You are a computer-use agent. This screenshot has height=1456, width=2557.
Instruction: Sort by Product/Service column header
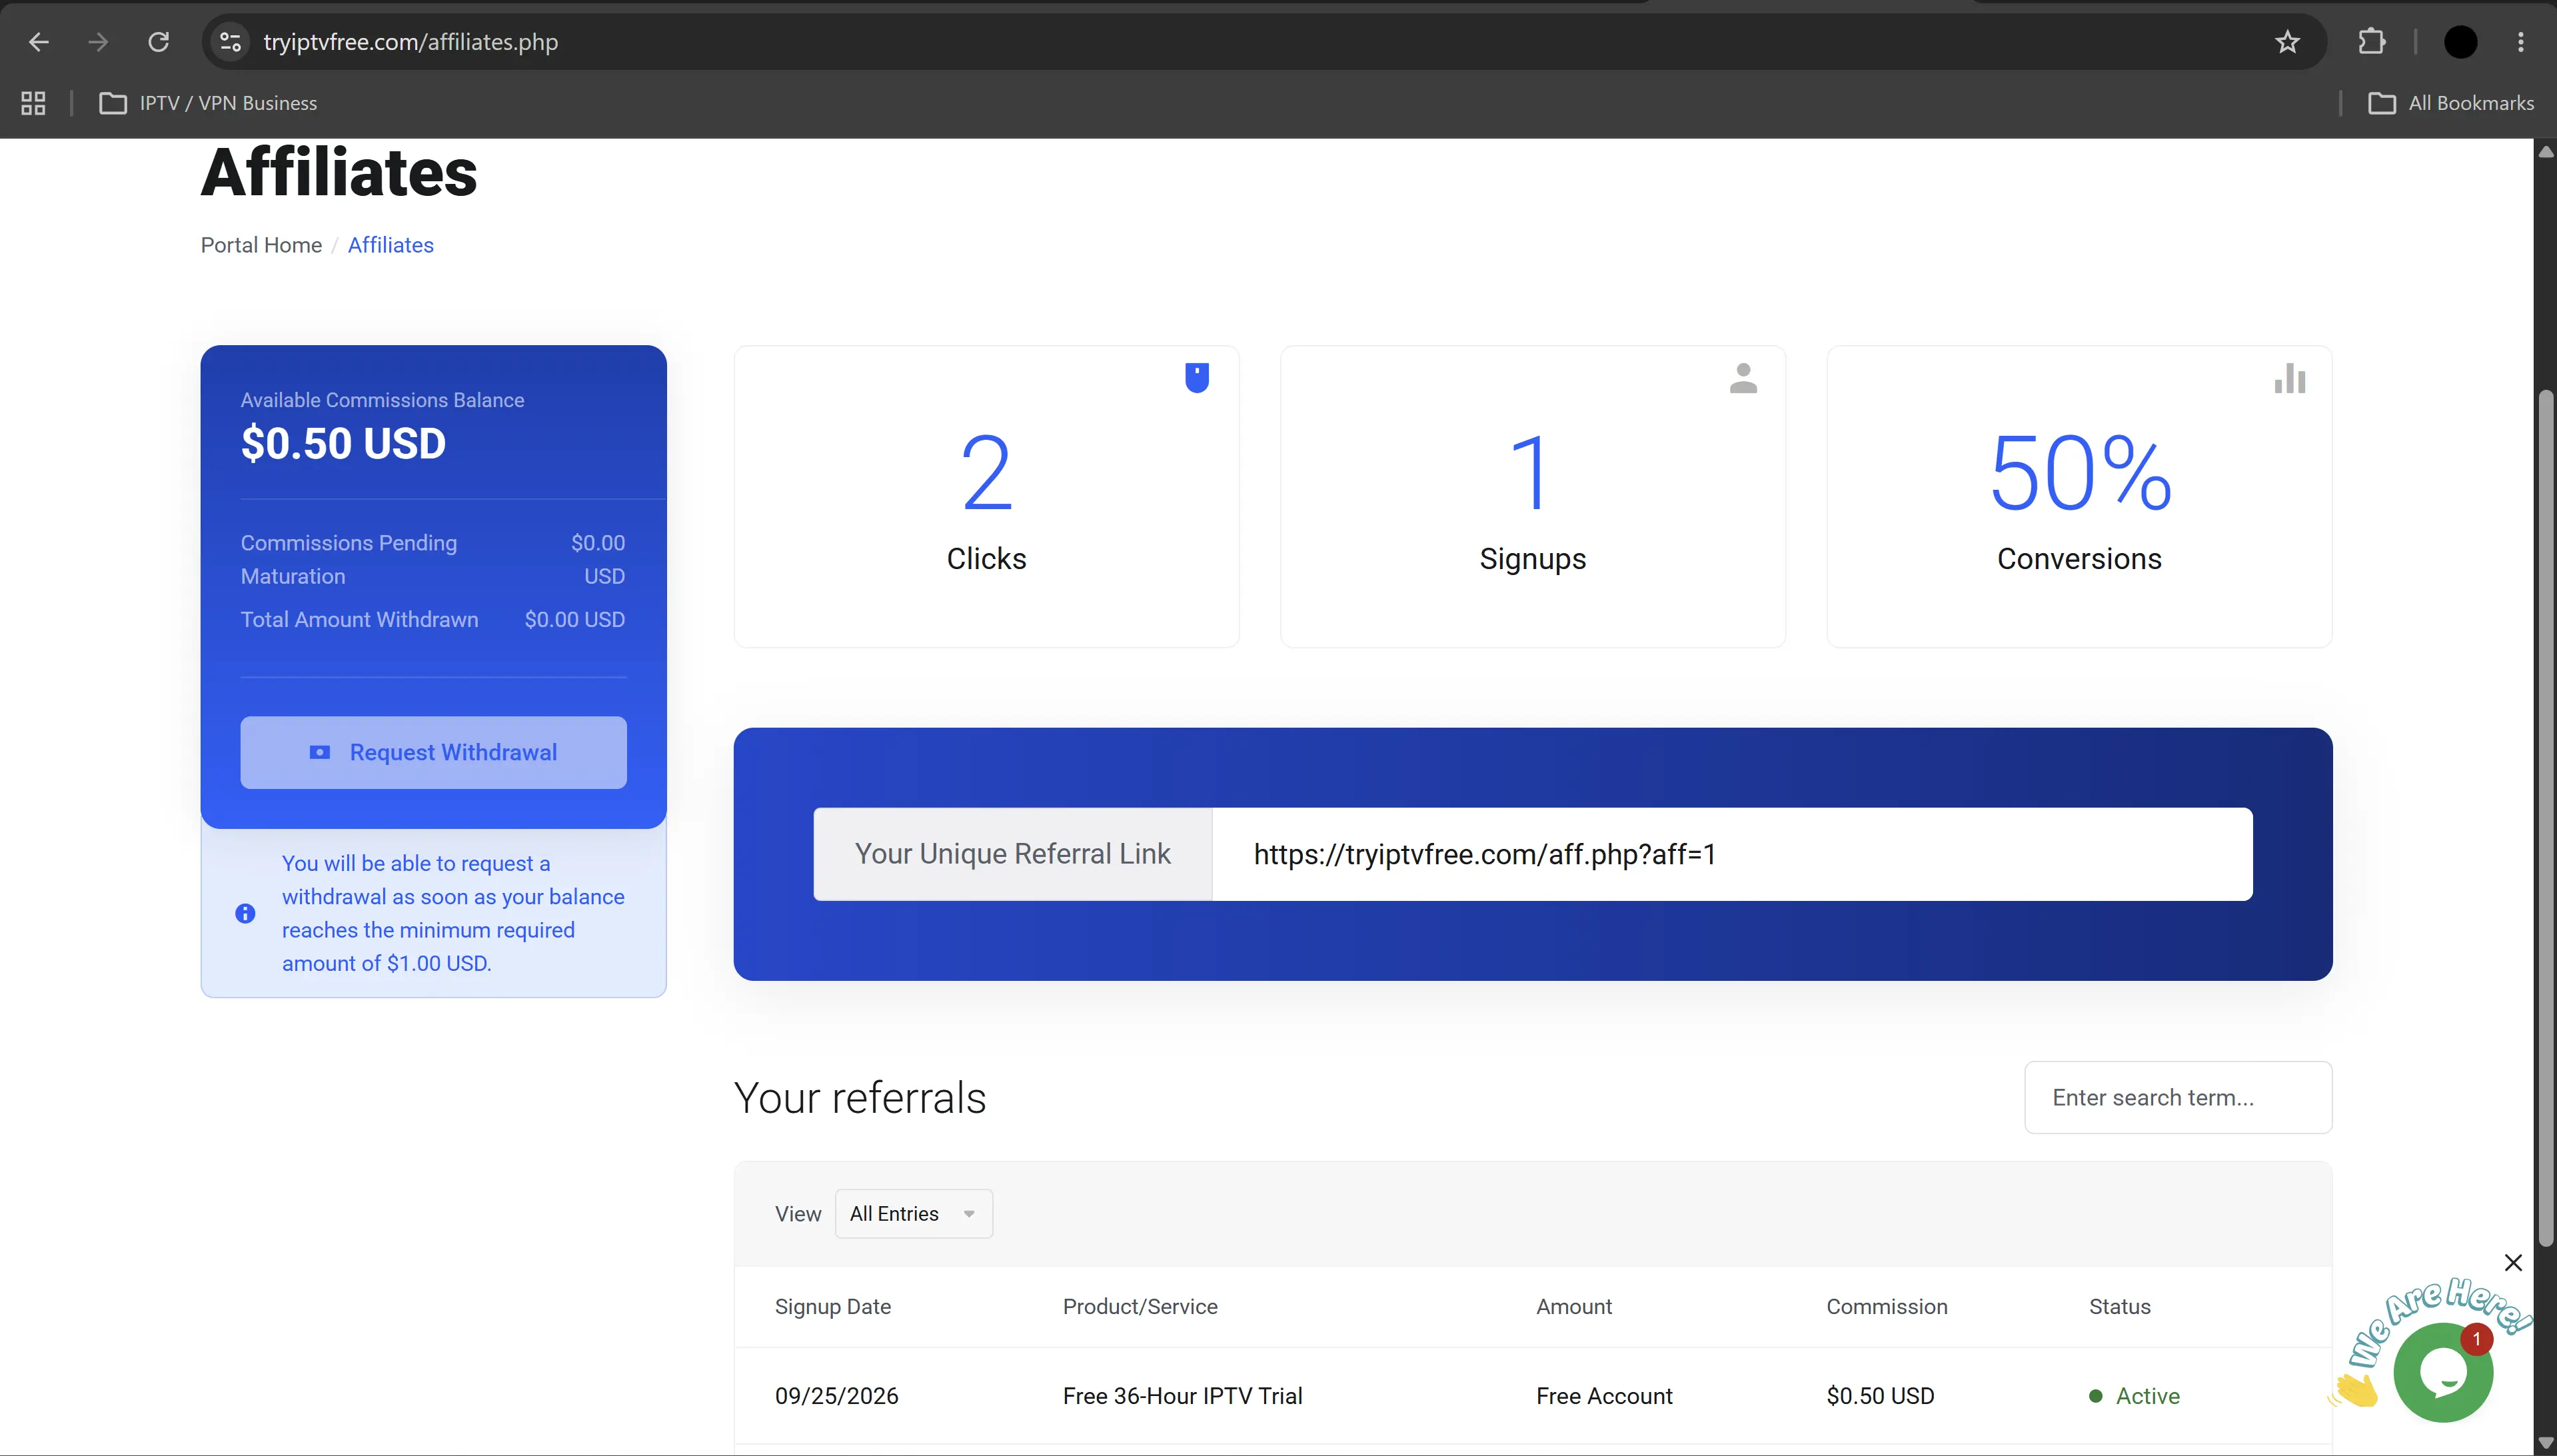tap(1140, 1307)
